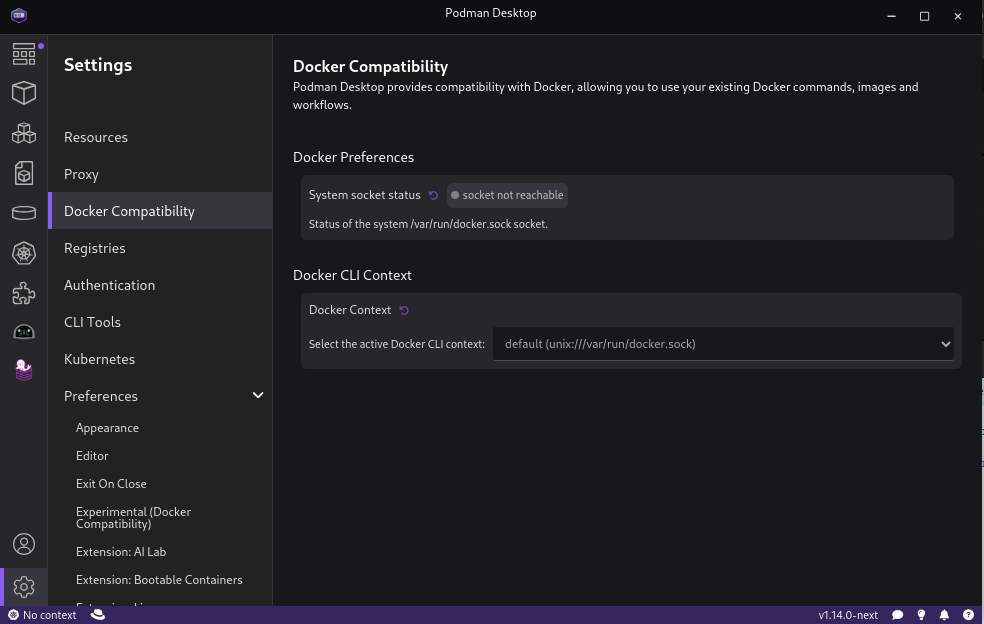This screenshot has height=624, width=984.
Task: Open the account sign-in icon
Action: (24, 543)
